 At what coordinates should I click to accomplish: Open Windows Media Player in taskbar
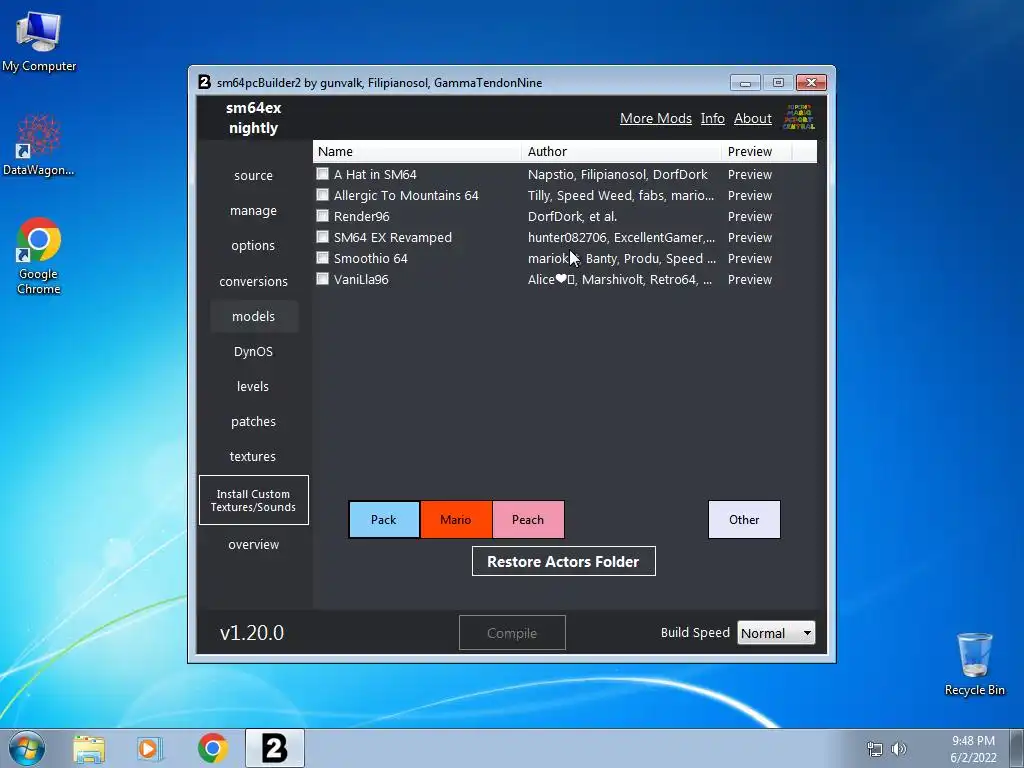tap(150, 748)
